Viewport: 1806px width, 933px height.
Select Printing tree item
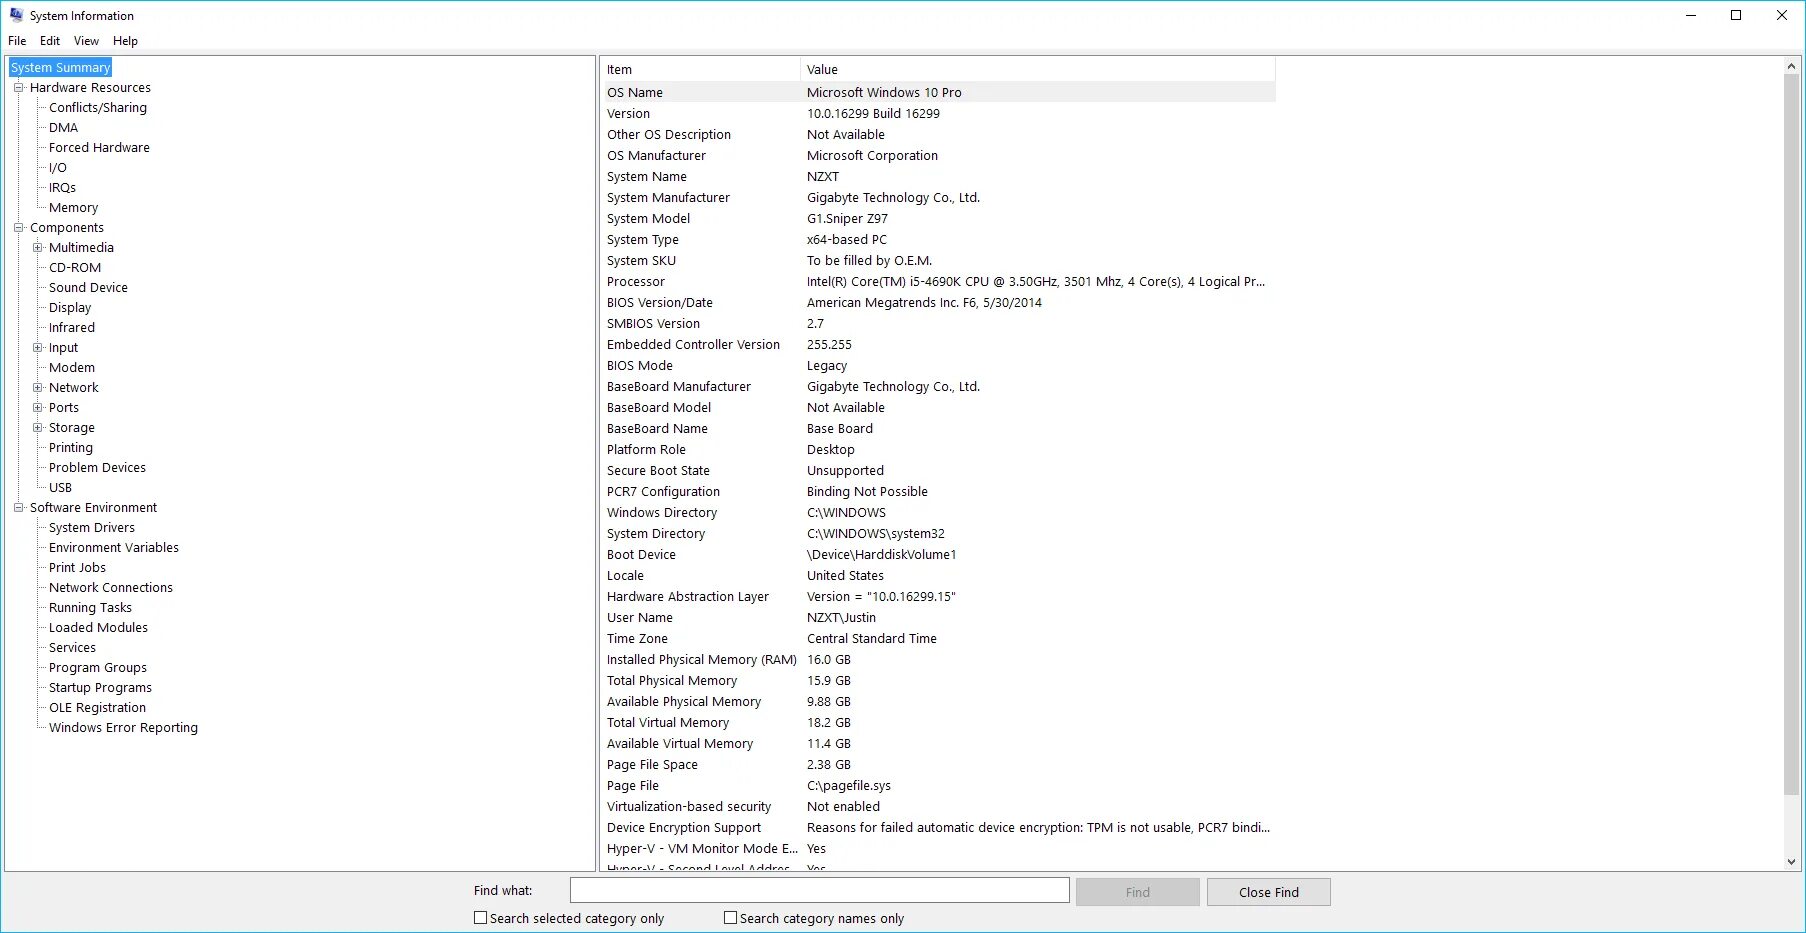pos(71,447)
